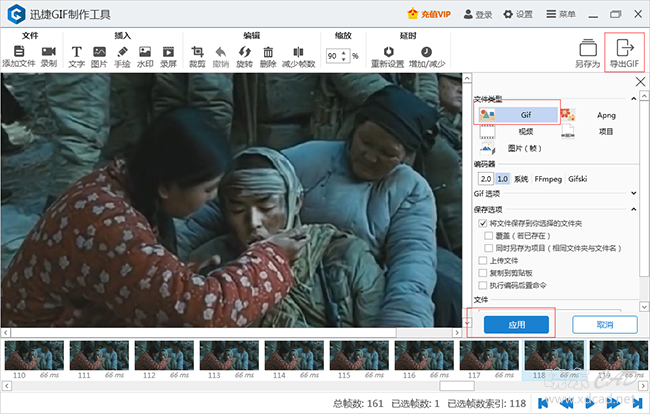Viewport: 650px width, 414px height.
Task: Click the 导出GIF export icon
Action: 624,48
